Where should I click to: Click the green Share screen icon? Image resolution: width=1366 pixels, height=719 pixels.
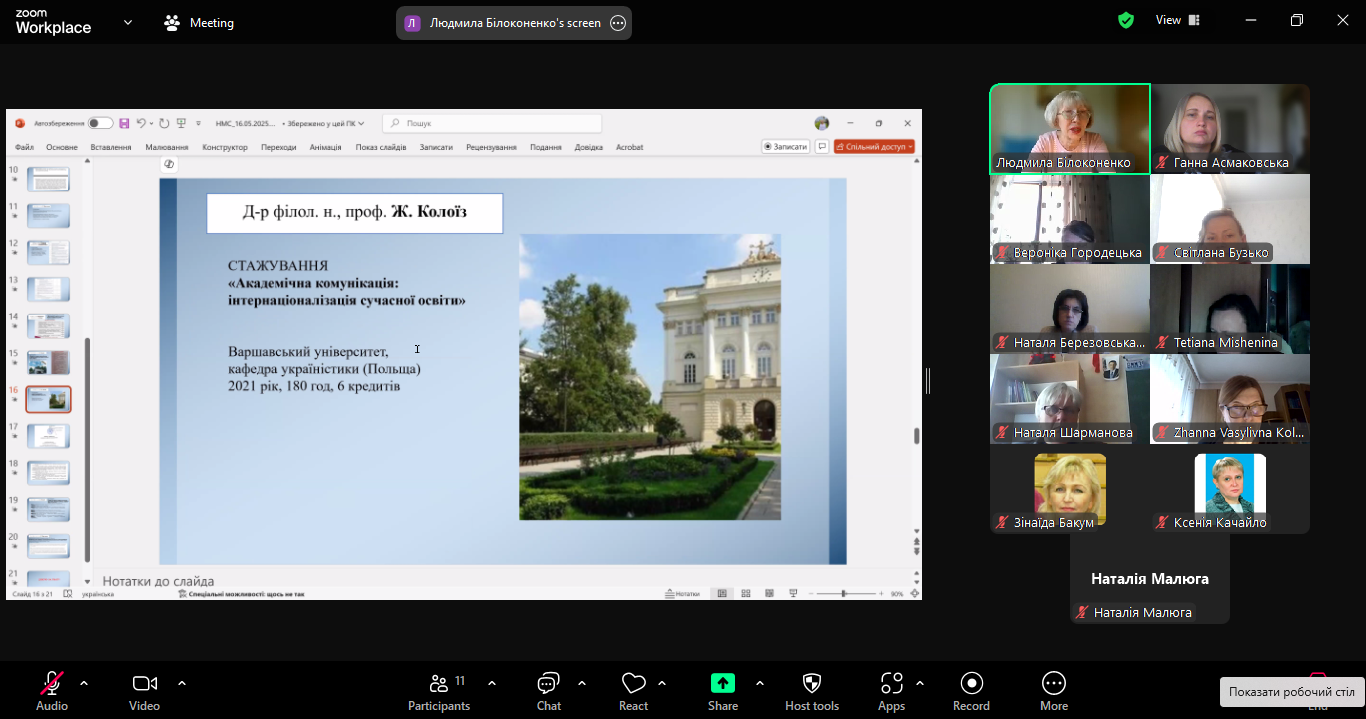coord(722,683)
